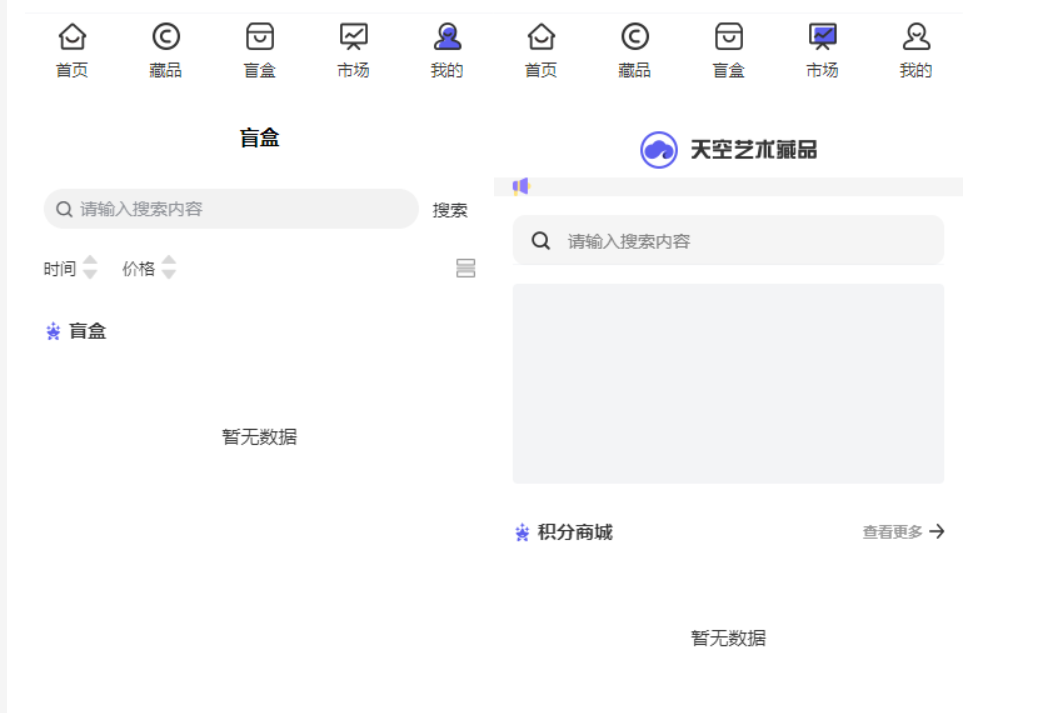Sort blind boxes by 价格

(x=150, y=269)
